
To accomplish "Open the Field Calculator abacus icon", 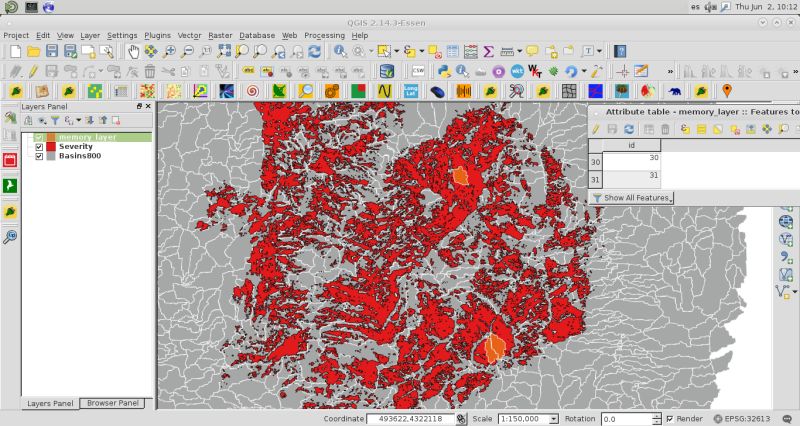I will click(470, 51).
